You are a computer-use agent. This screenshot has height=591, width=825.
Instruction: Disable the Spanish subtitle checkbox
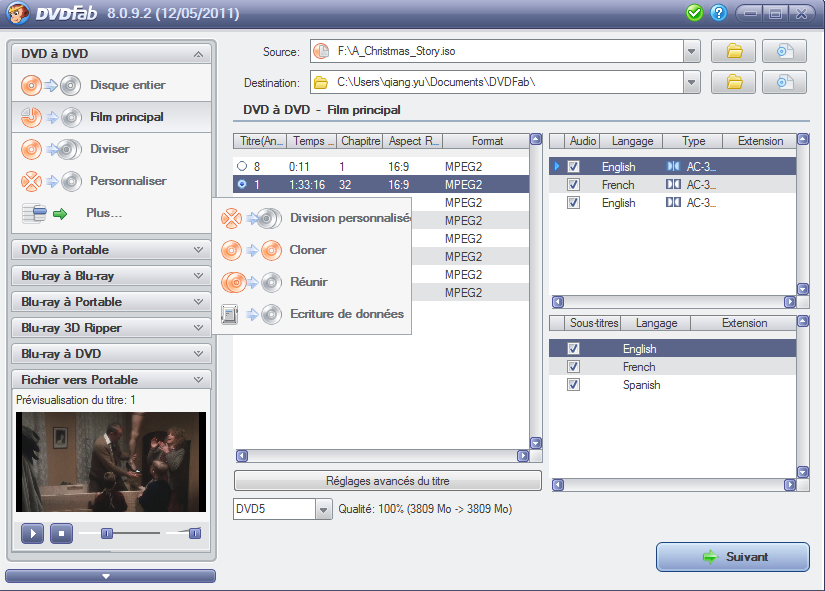(x=573, y=384)
